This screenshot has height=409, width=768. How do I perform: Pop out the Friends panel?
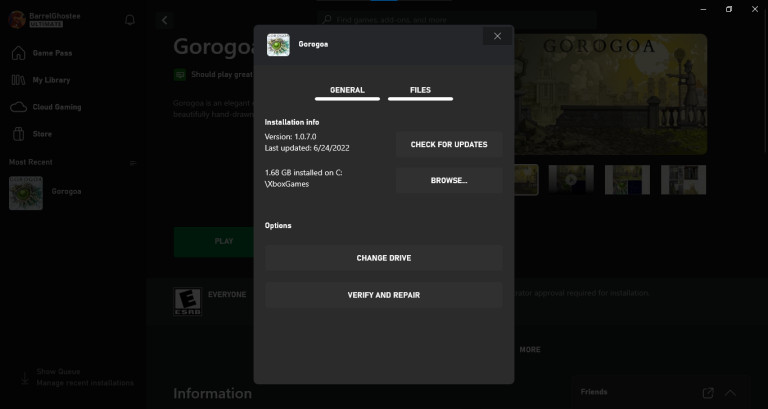[x=708, y=393]
